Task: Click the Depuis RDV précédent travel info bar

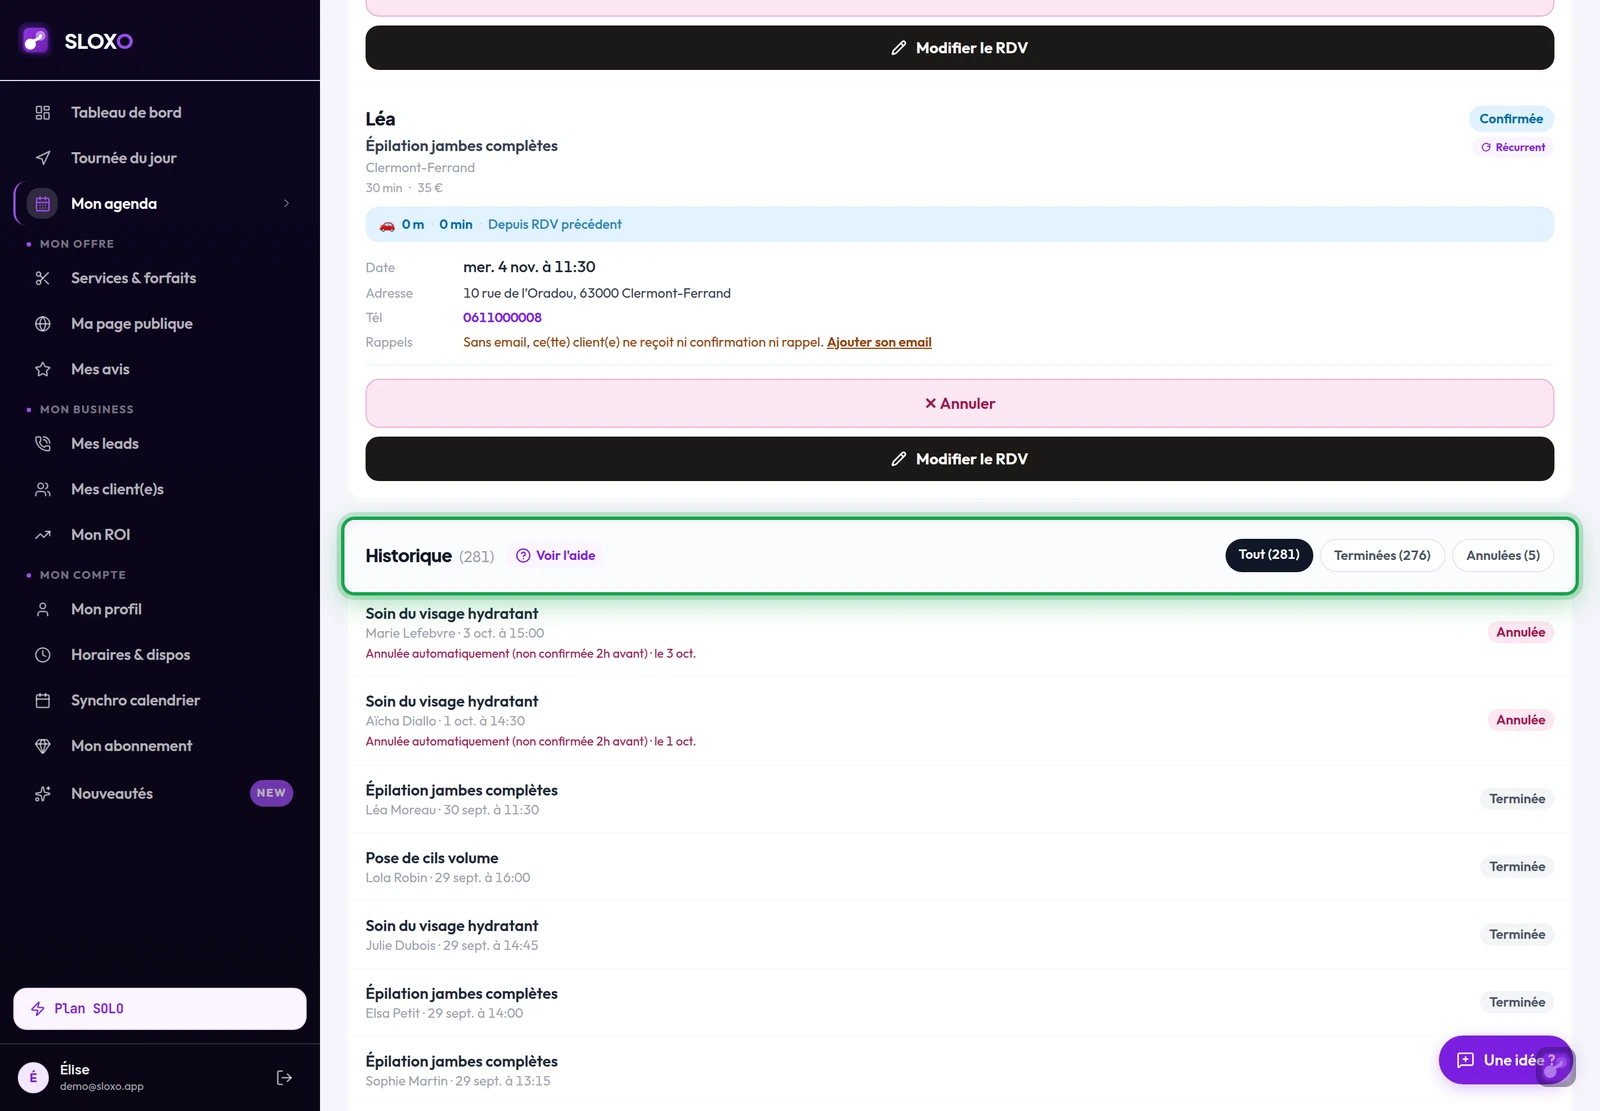Action: point(959,224)
